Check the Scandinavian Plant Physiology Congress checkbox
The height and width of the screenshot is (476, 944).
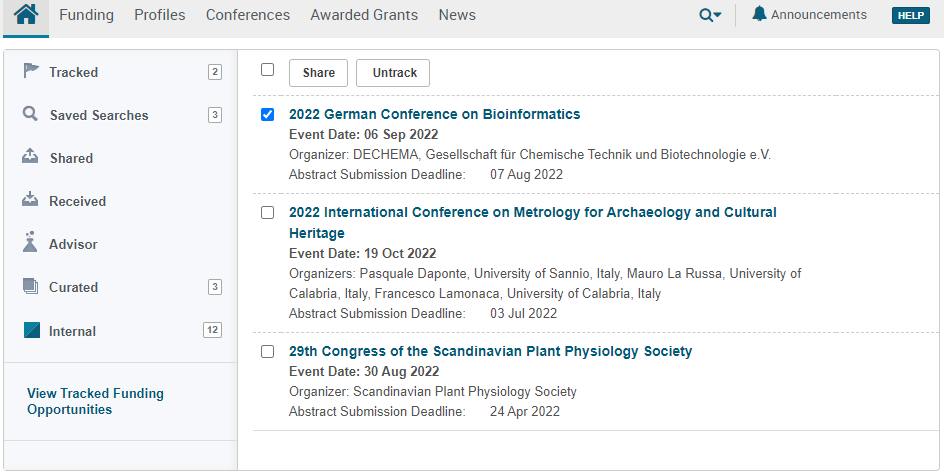tap(267, 351)
